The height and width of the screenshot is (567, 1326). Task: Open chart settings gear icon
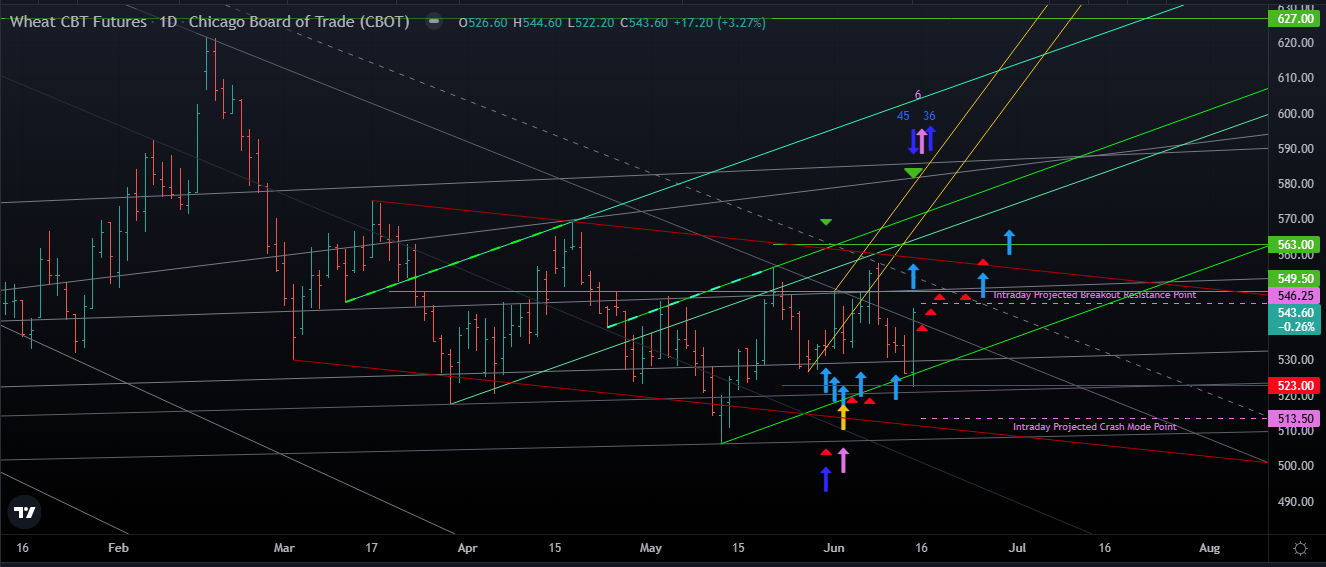click(1300, 548)
